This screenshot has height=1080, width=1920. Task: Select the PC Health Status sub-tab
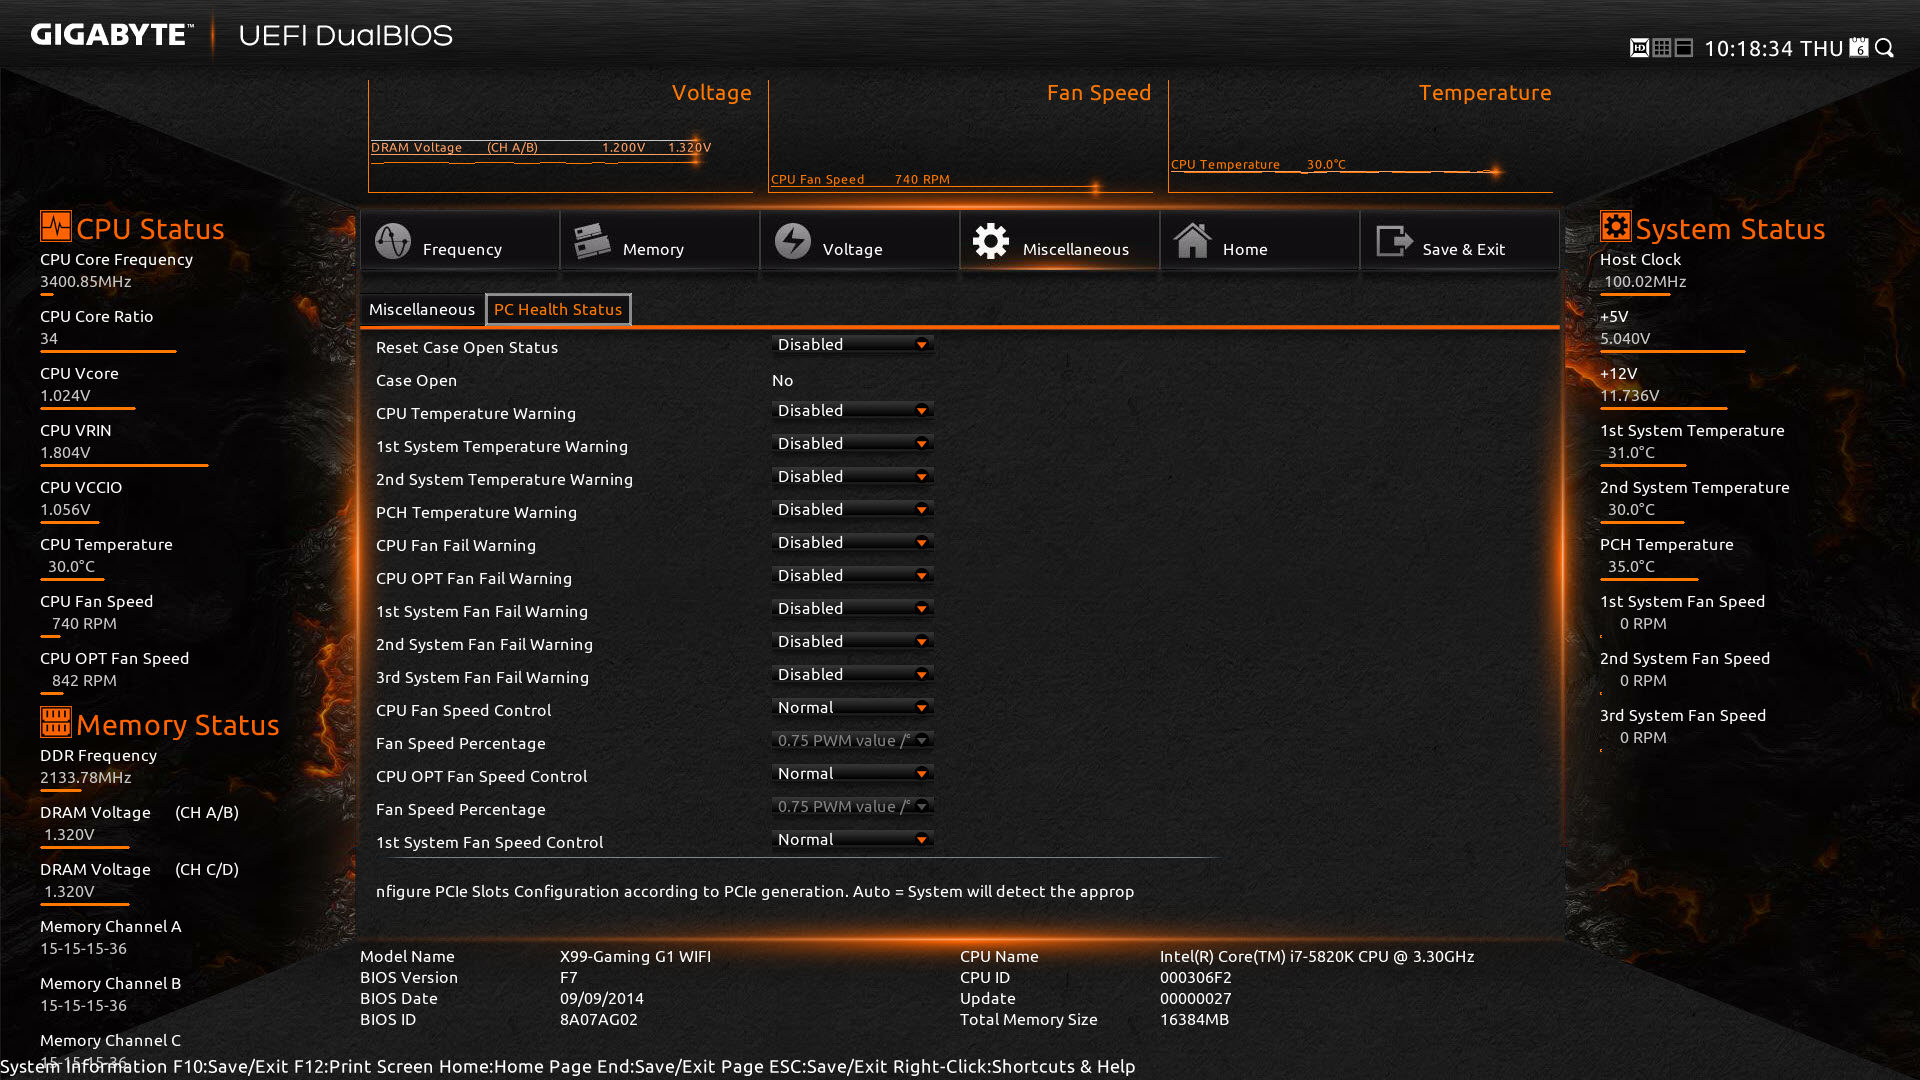[558, 309]
